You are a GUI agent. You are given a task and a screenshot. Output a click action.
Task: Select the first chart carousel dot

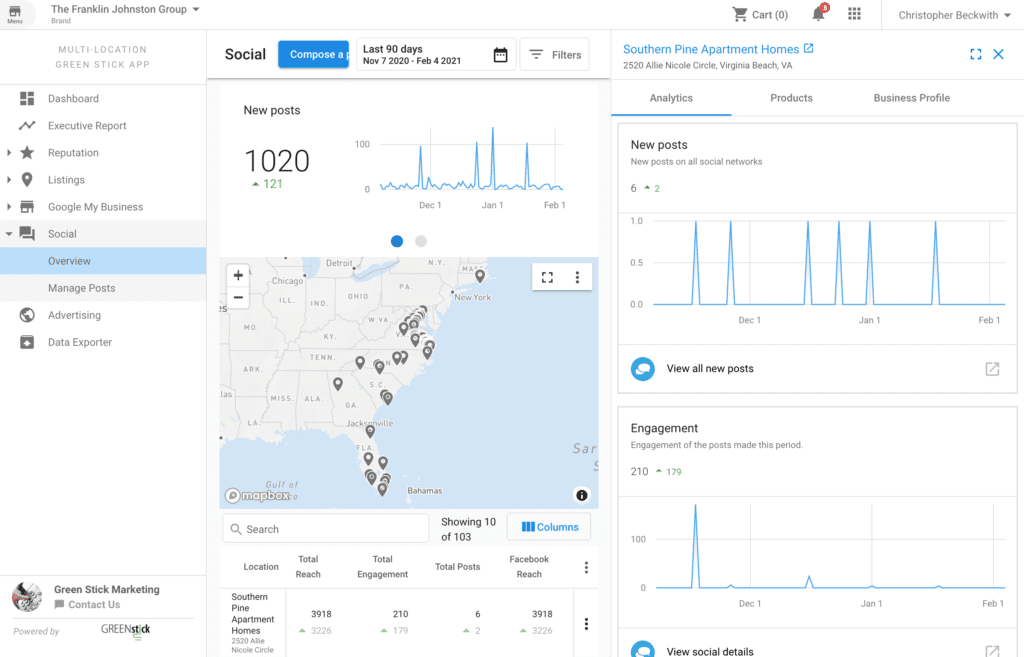[x=397, y=241]
